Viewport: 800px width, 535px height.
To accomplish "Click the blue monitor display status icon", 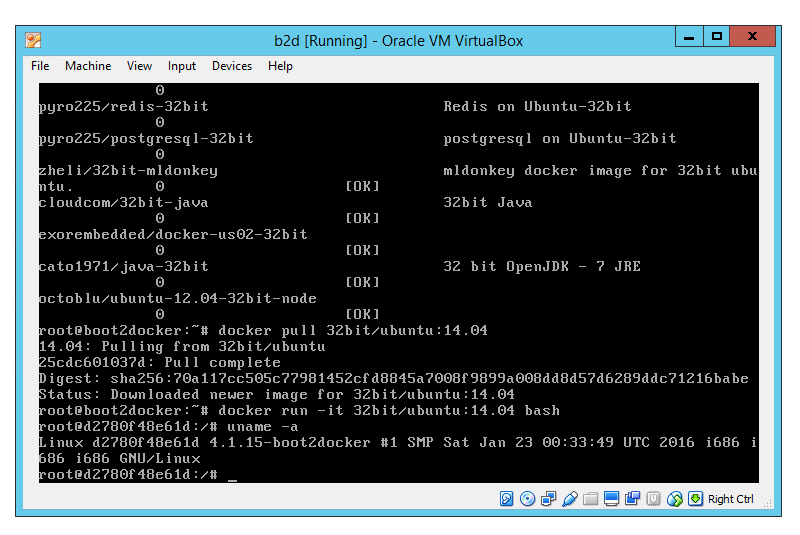I will click(611, 498).
